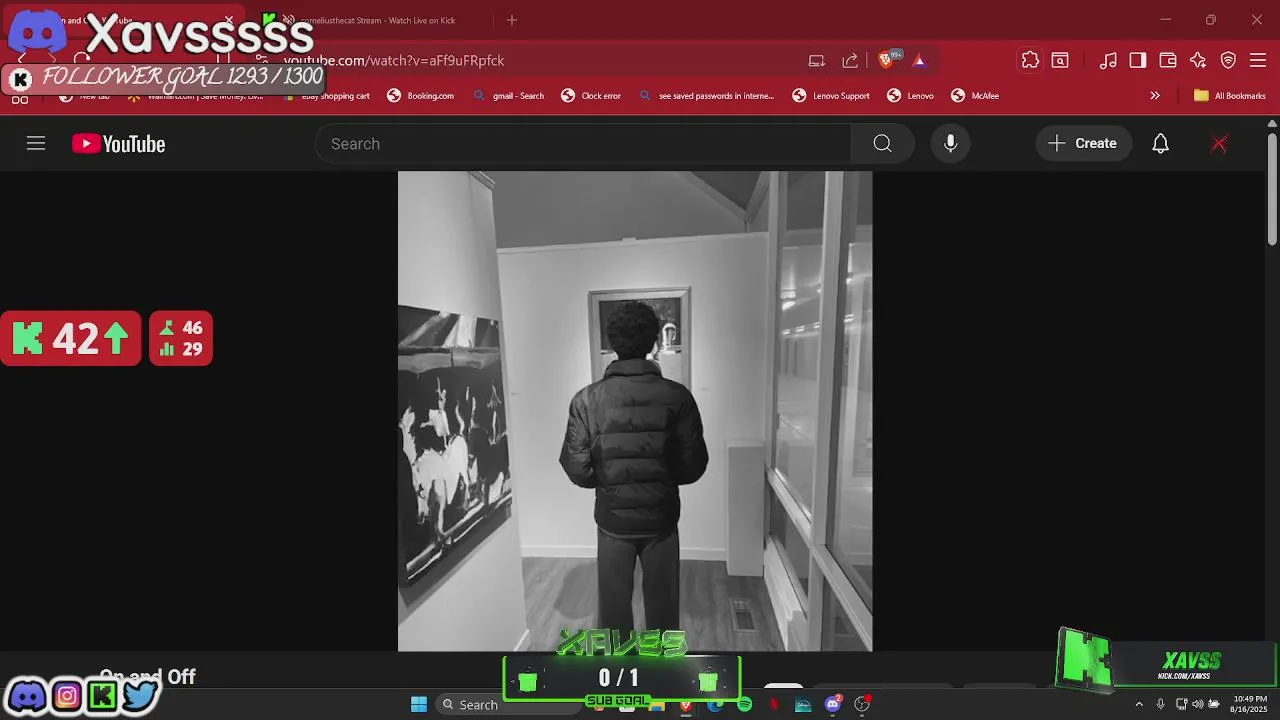Image resolution: width=1280 pixels, height=720 pixels.
Task: Go to YouTube home via logo
Action: point(118,144)
